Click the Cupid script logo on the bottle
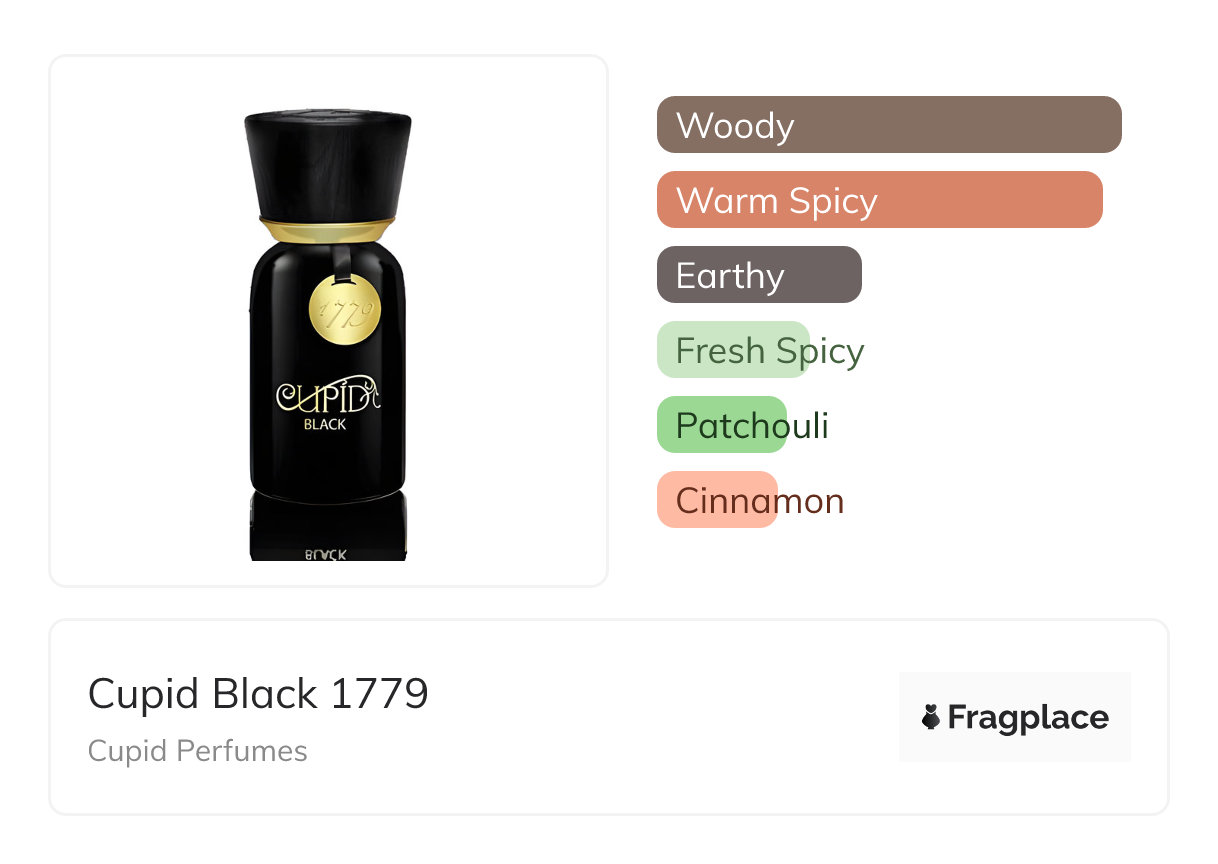1218x864 pixels. click(326, 395)
